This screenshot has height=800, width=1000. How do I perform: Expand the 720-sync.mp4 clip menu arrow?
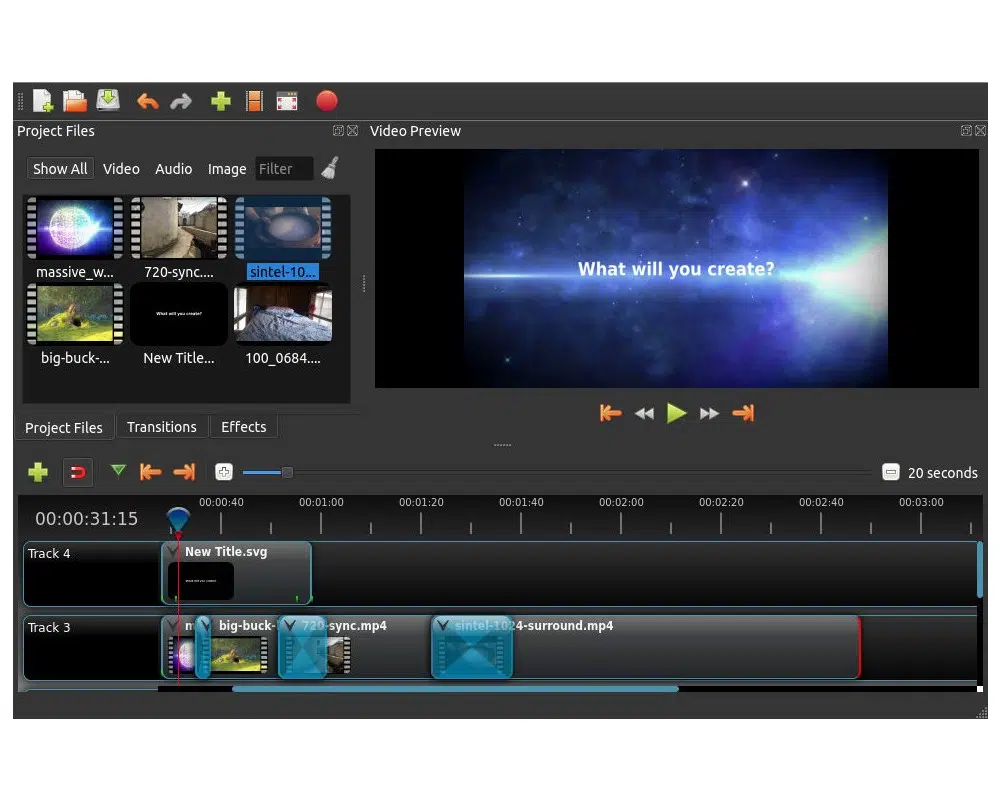pos(290,626)
